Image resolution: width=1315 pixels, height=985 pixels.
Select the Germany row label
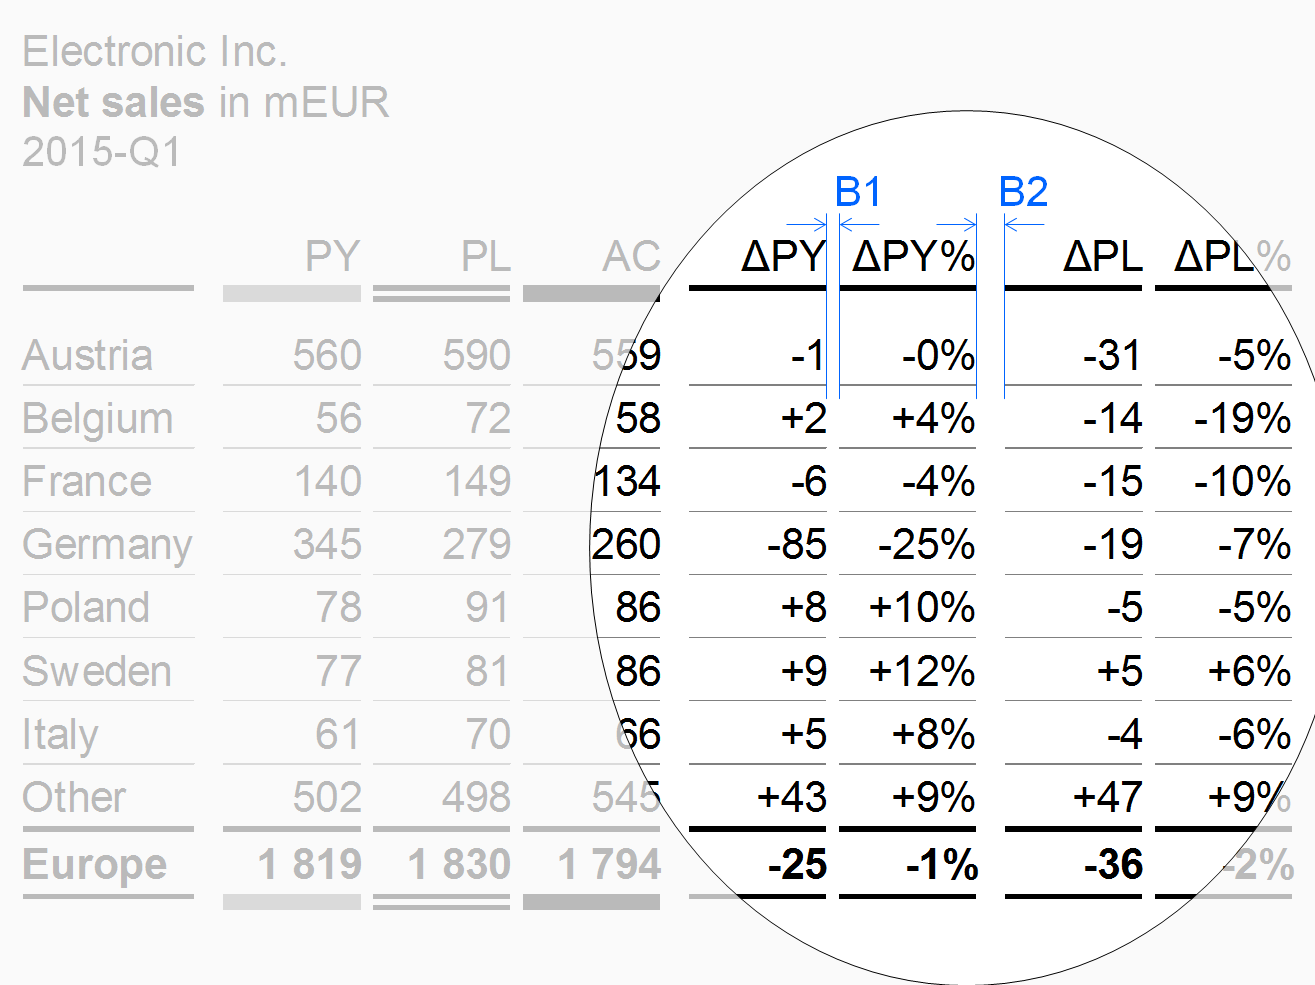[107, 546]
